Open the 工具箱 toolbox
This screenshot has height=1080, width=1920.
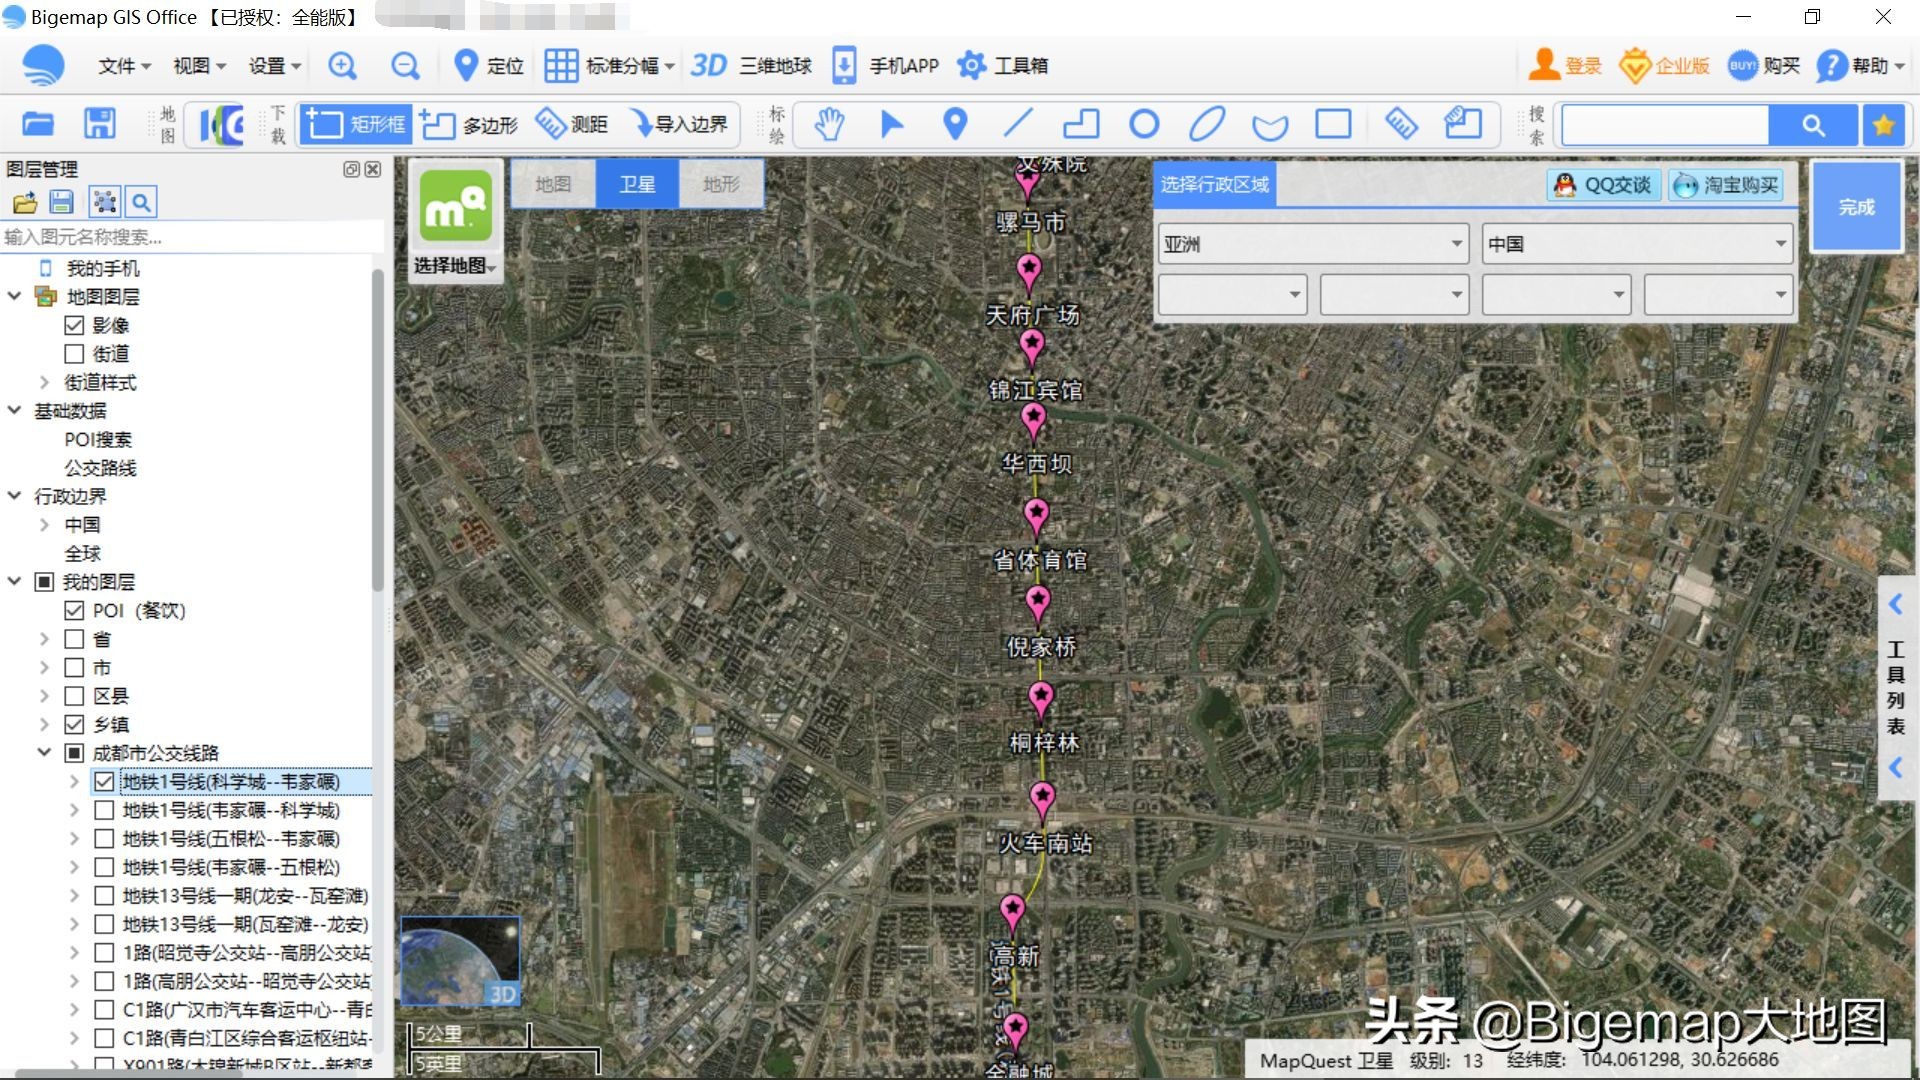click(1002, 65)
